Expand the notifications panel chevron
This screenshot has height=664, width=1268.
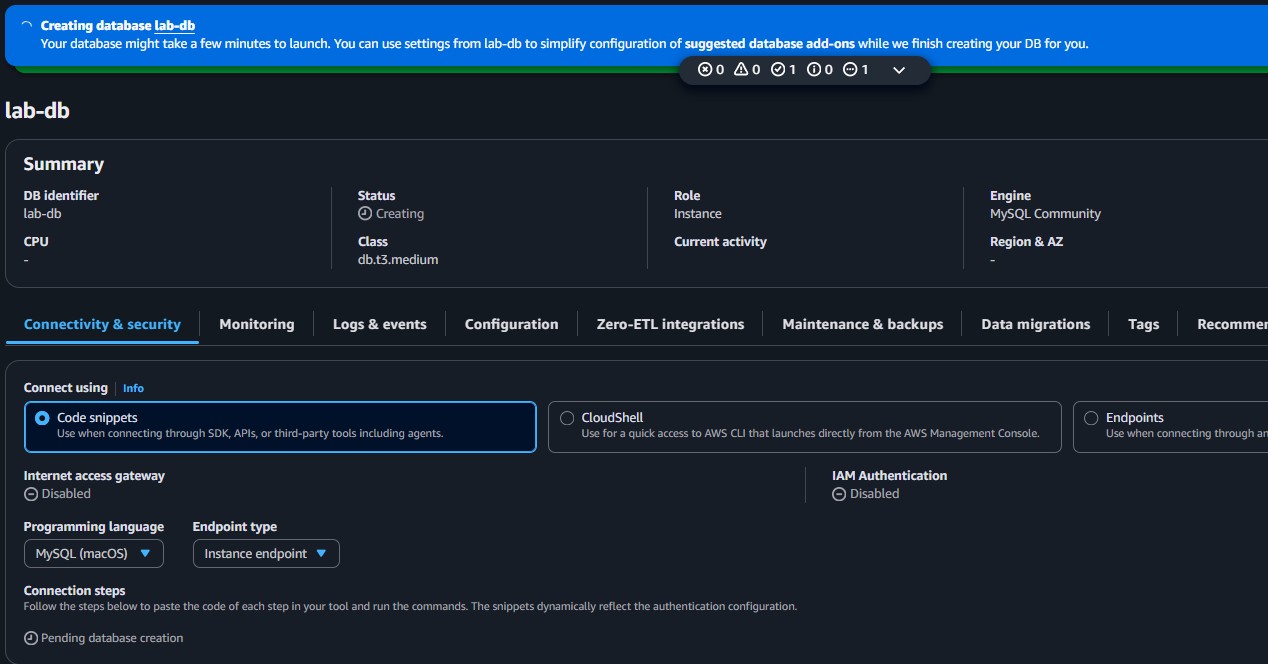tap(898, 70)
